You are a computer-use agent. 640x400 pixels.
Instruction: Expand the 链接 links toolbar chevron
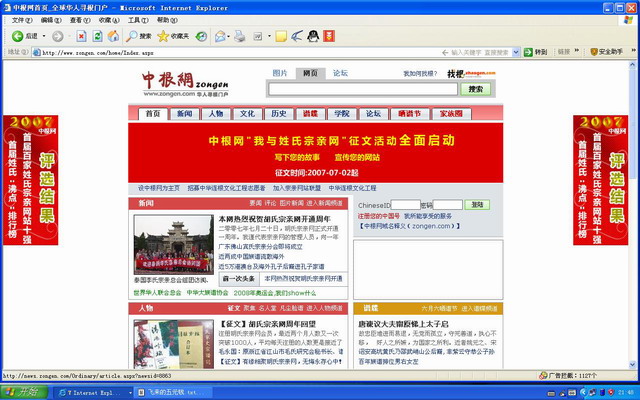tap(577, 51)
